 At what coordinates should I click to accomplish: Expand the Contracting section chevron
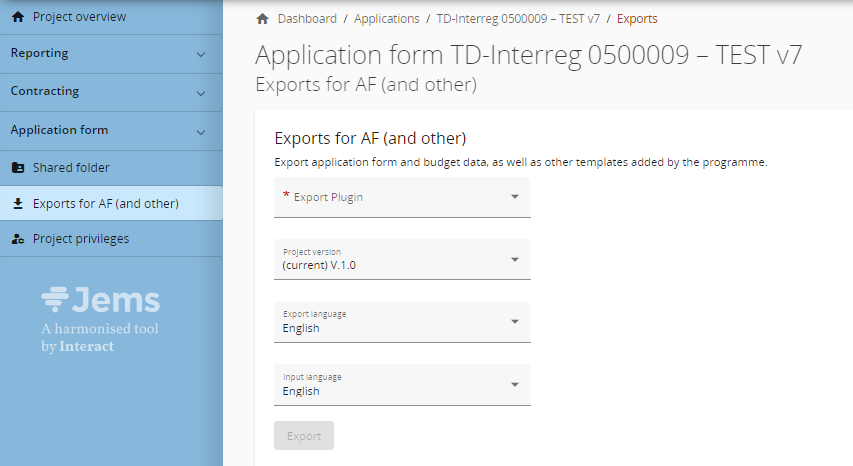click(x=201, y=92)
